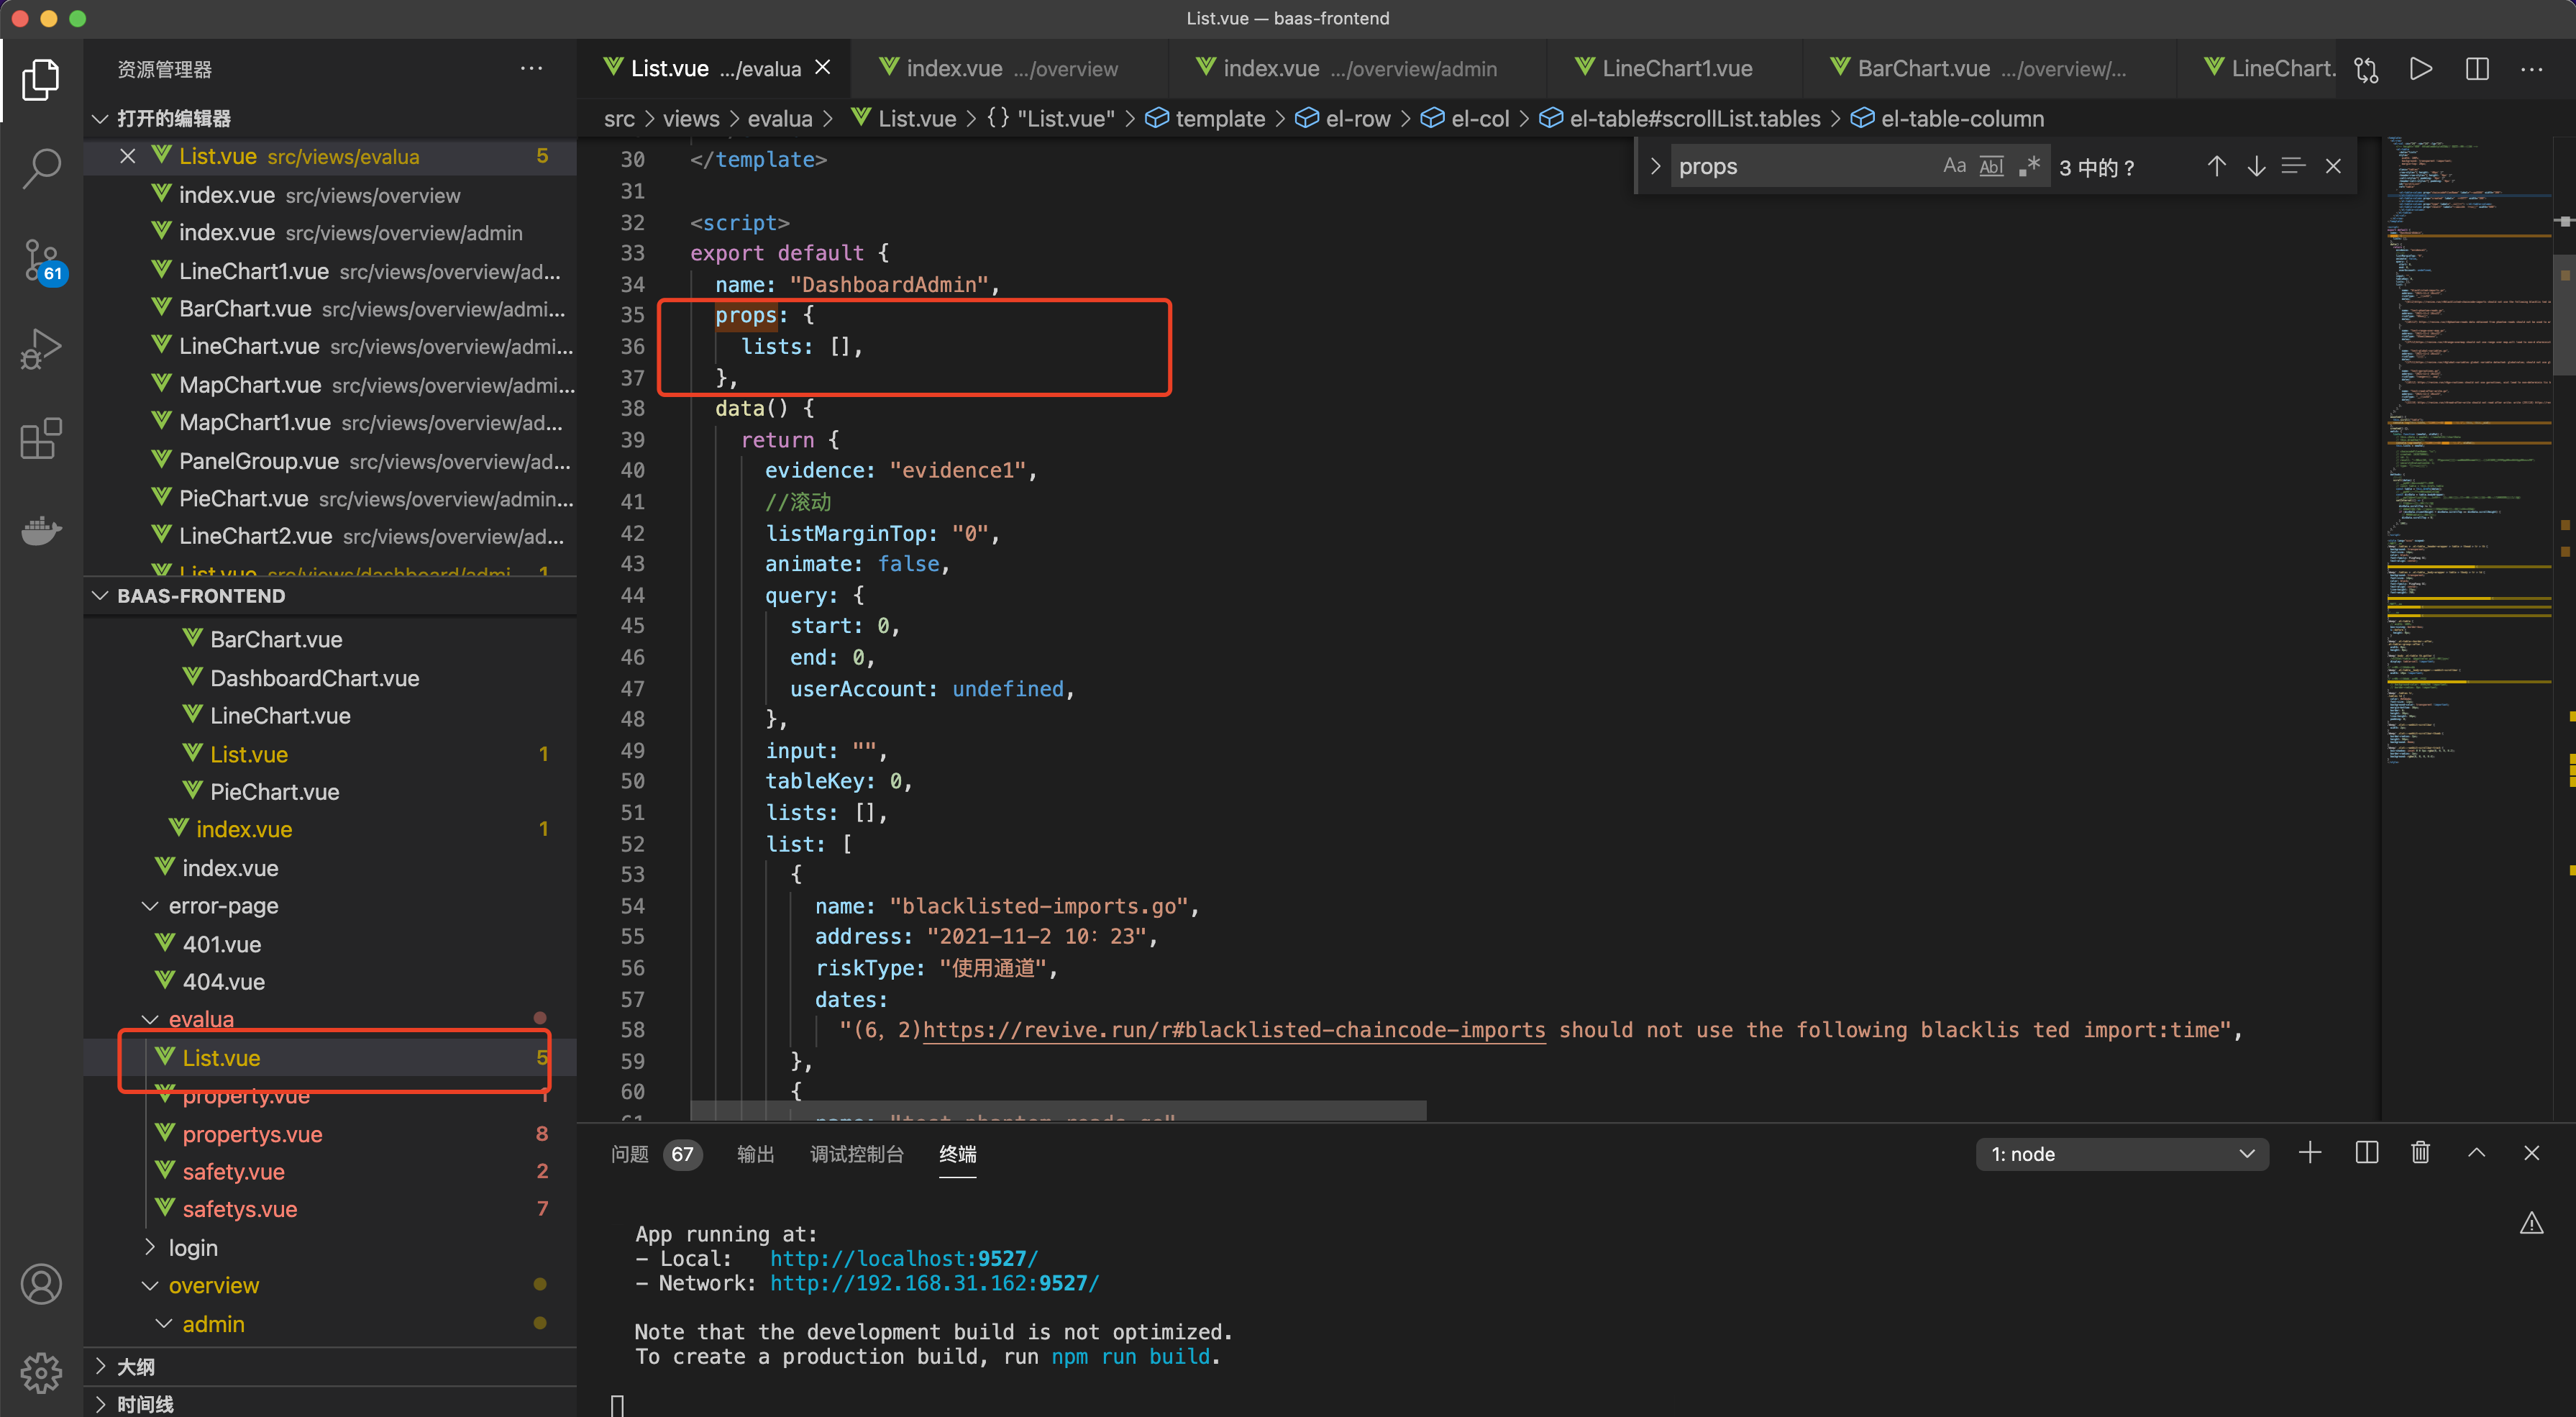This screenshot has width=2576, height=1417.
Task: Go to next find match arrow
Action: tap(2256, 166)
